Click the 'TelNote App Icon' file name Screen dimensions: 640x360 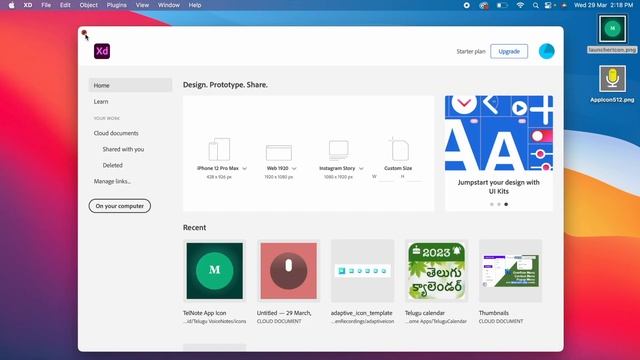[204, 313]
